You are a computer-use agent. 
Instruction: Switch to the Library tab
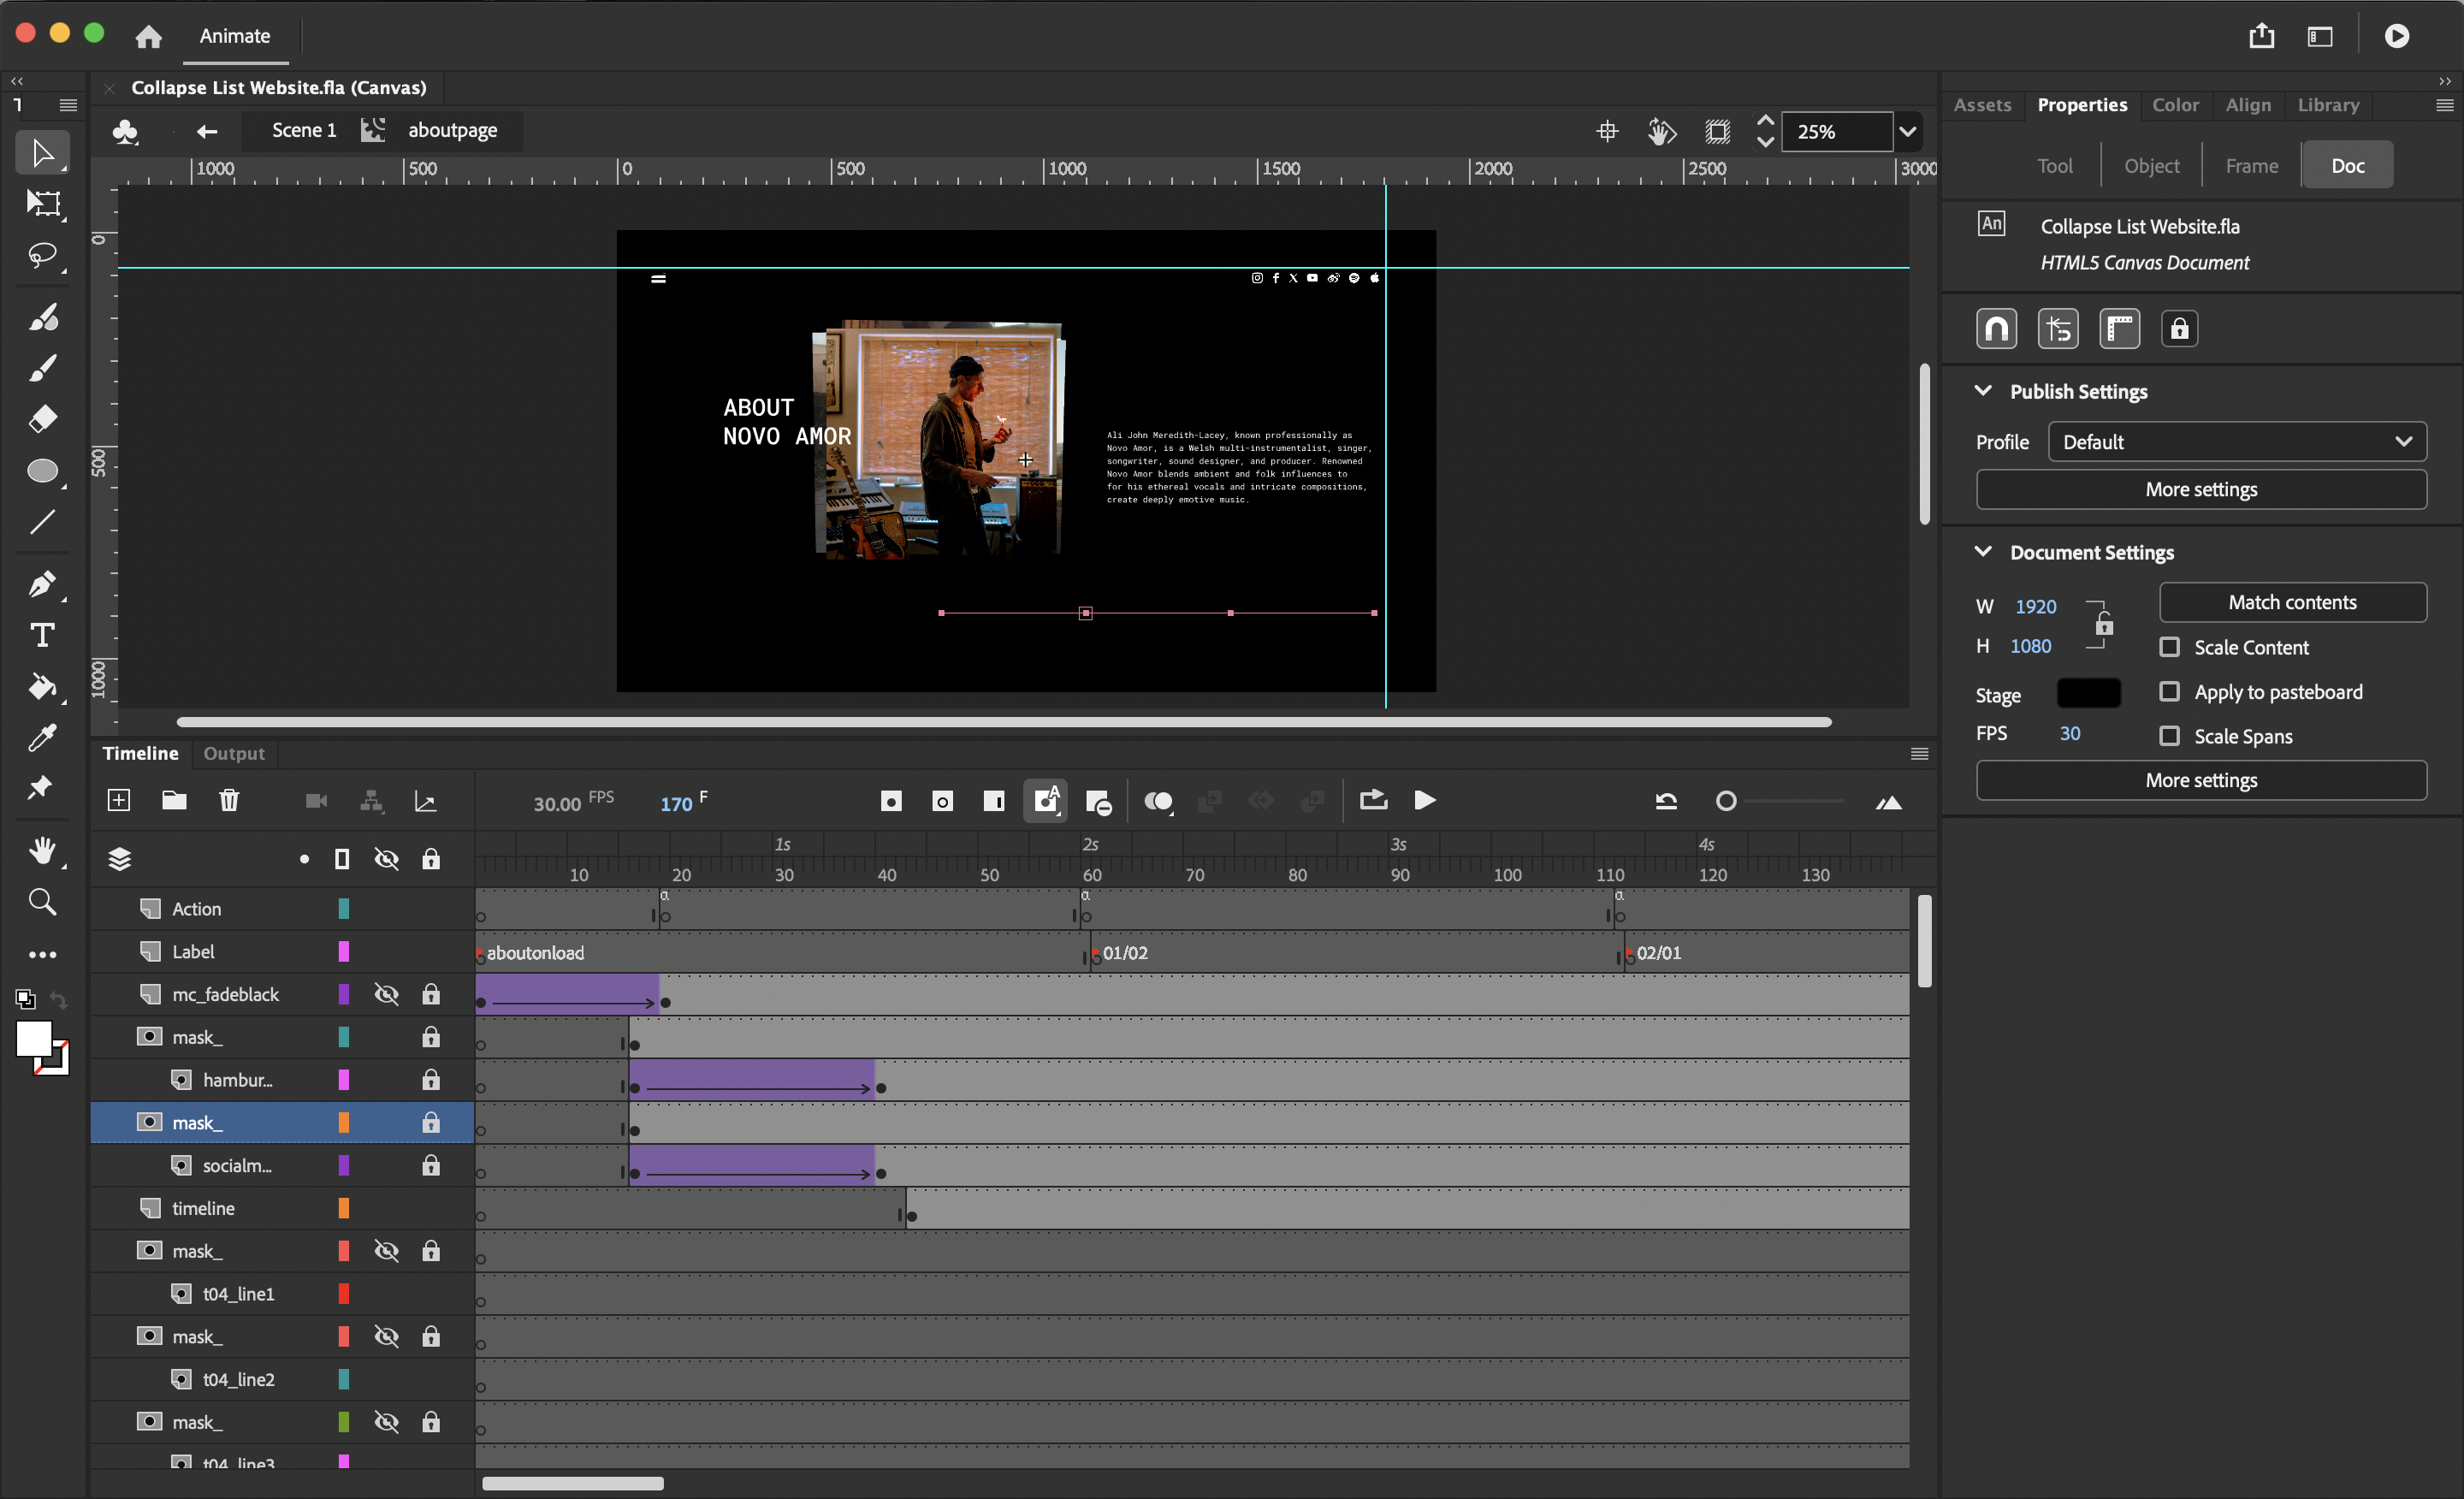[x=2327, y=105]
